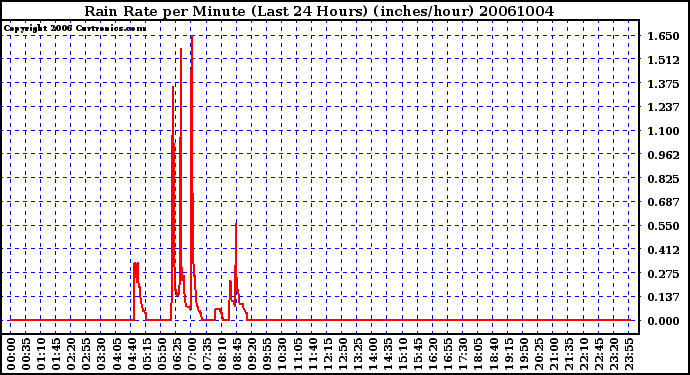This screenshot has width=690, height=375.
Task: Select the 1.237 y-axis value
Action: click(663, 107)
